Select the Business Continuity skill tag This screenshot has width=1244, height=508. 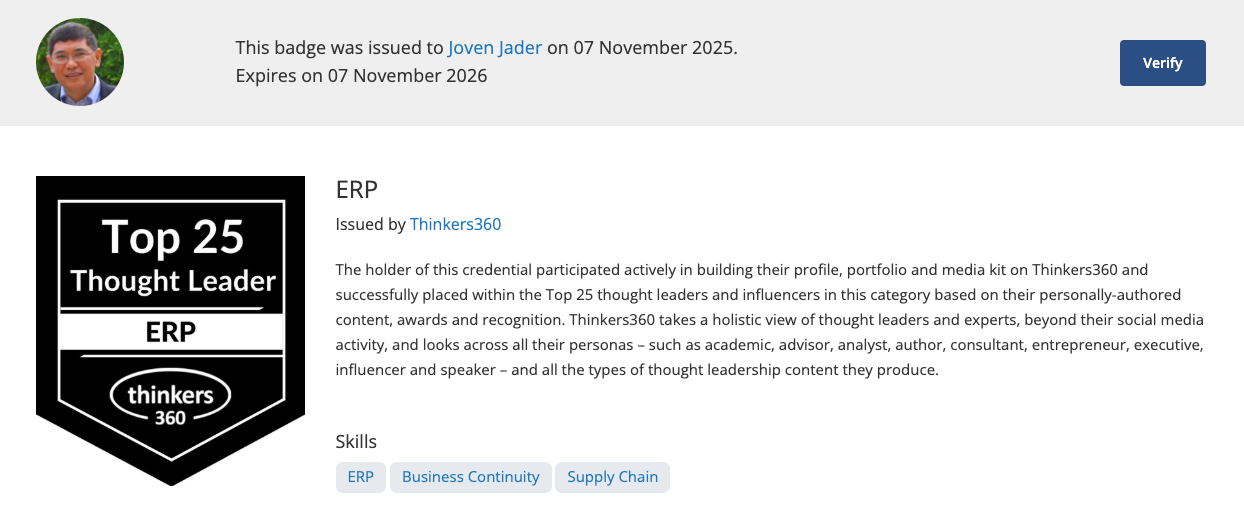tap(470, 477)
